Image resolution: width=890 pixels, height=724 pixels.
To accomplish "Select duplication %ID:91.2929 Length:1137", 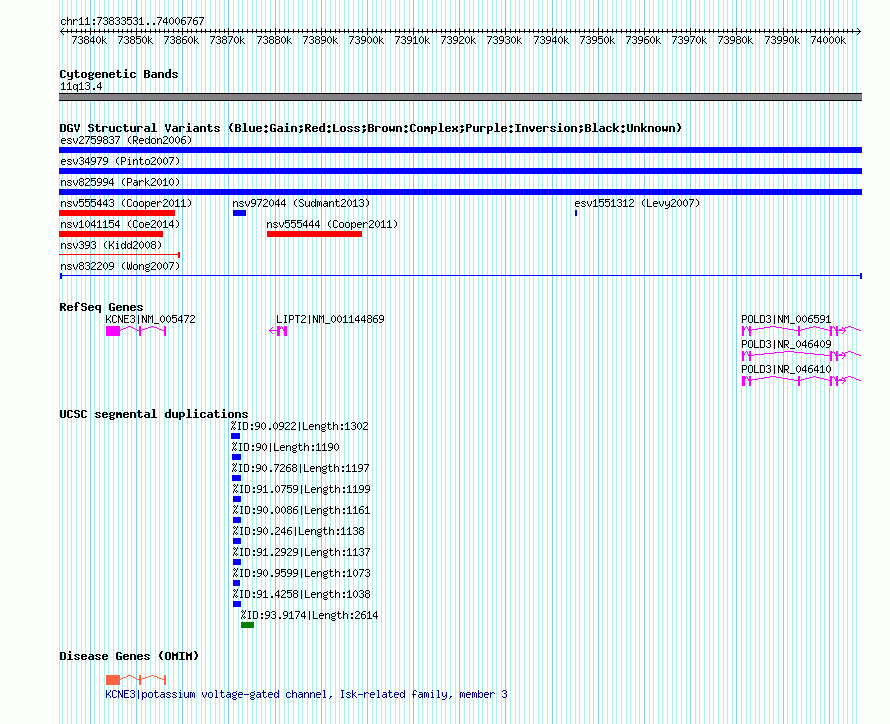I will [237, 562].
